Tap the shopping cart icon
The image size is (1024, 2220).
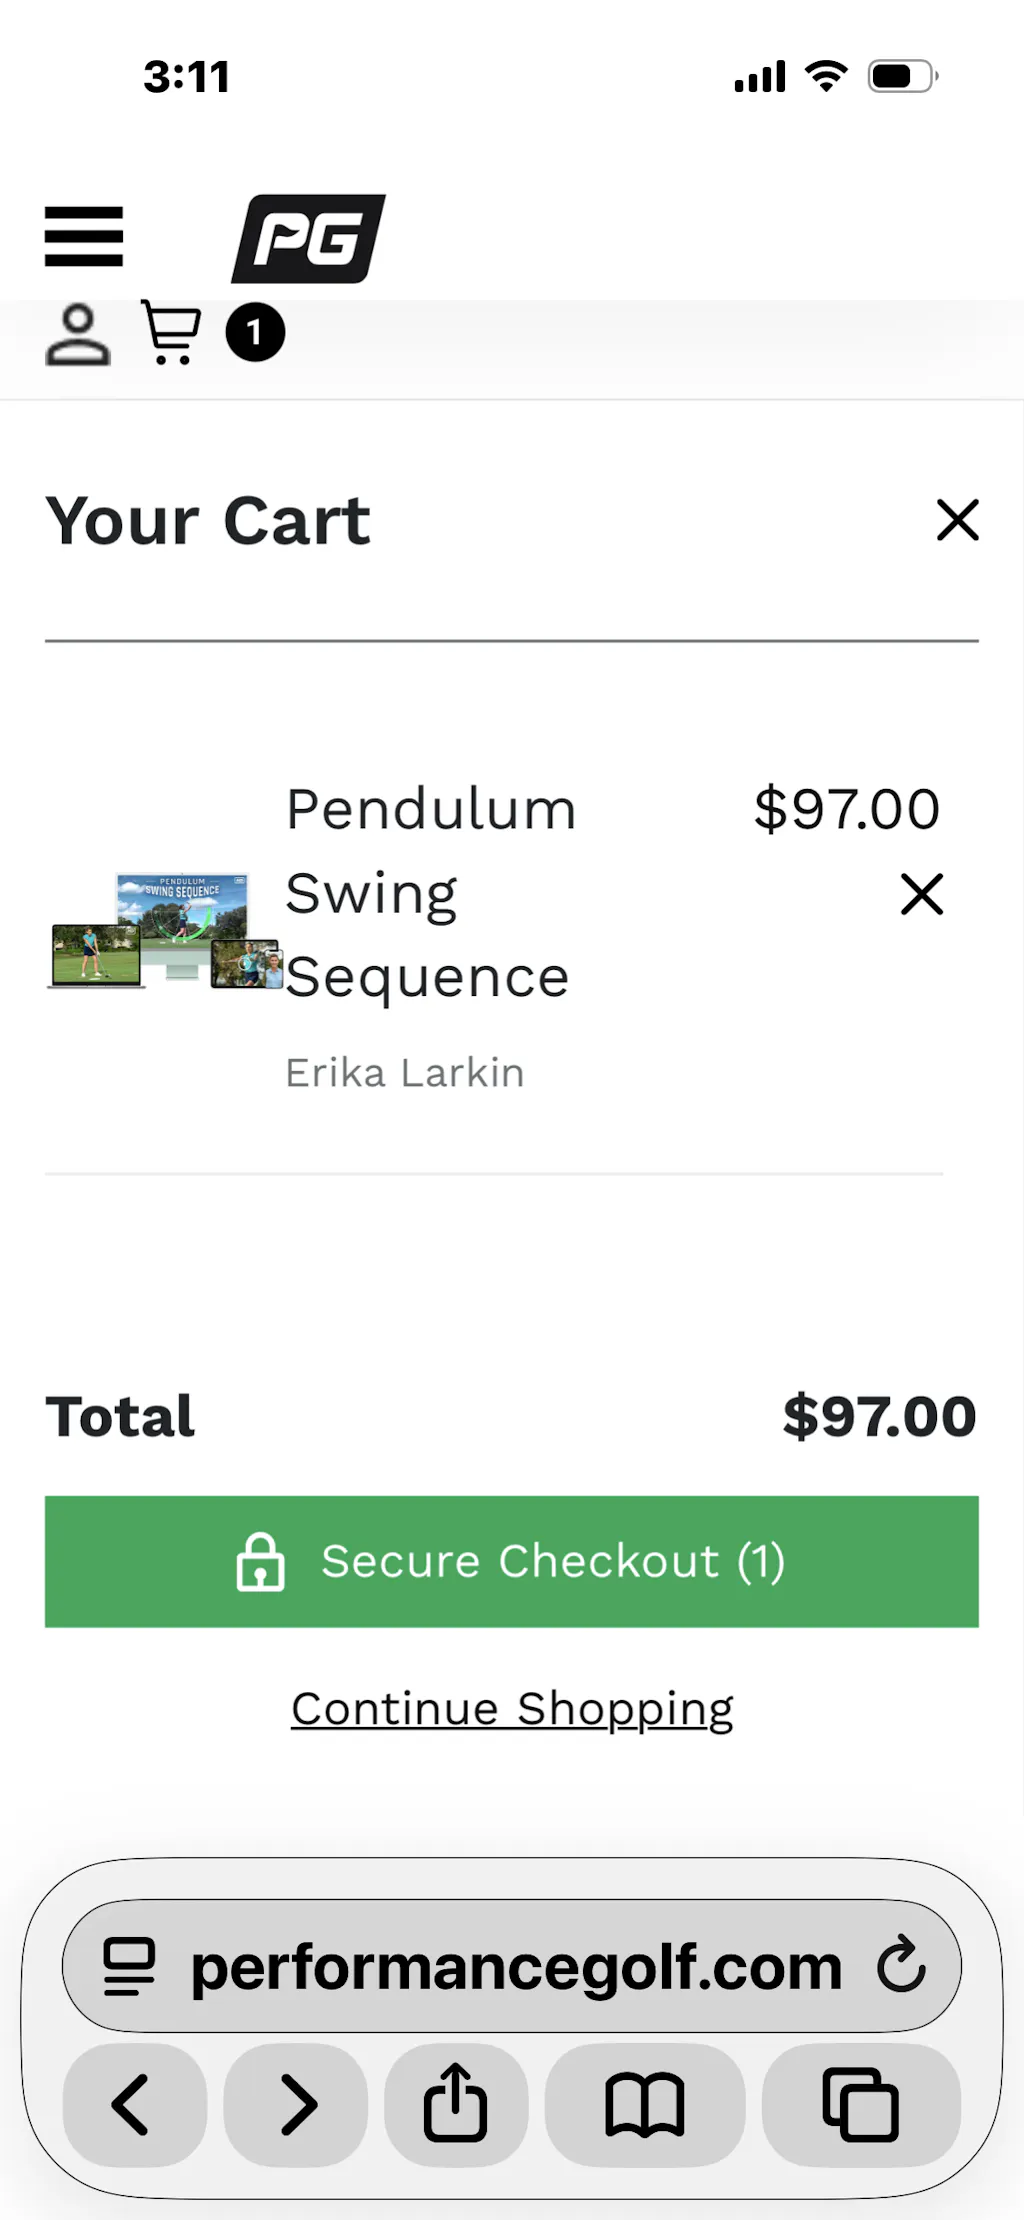coord(171,333)
